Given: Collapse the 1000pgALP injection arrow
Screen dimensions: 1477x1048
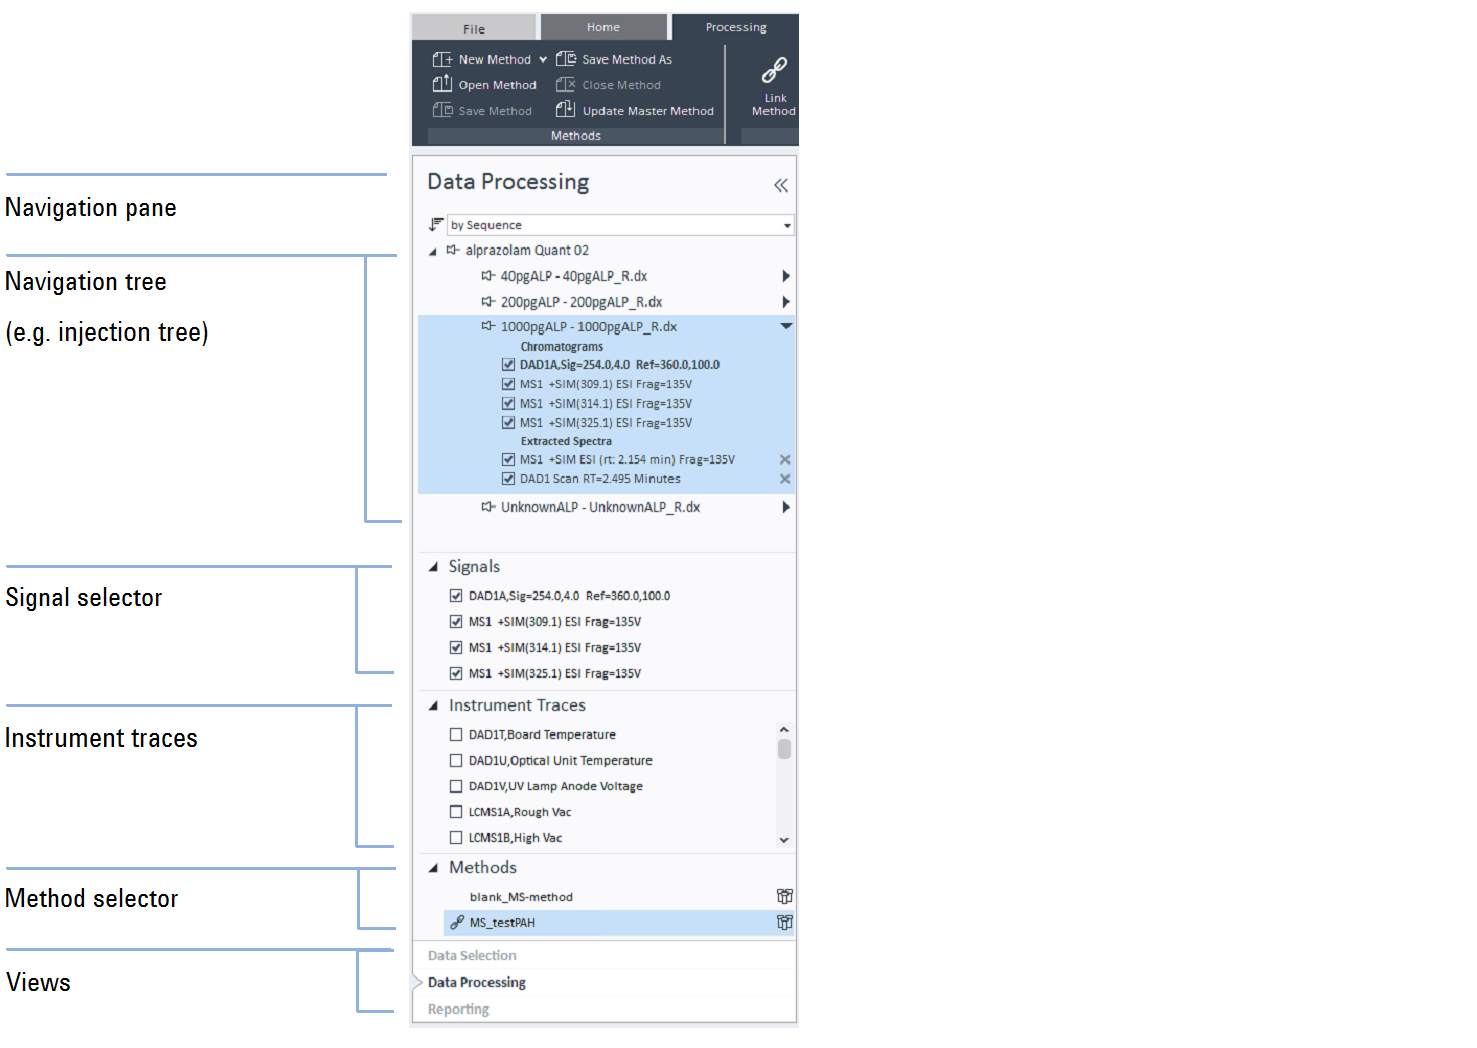Looking at the screenshot, I should (x=786, y=326).
